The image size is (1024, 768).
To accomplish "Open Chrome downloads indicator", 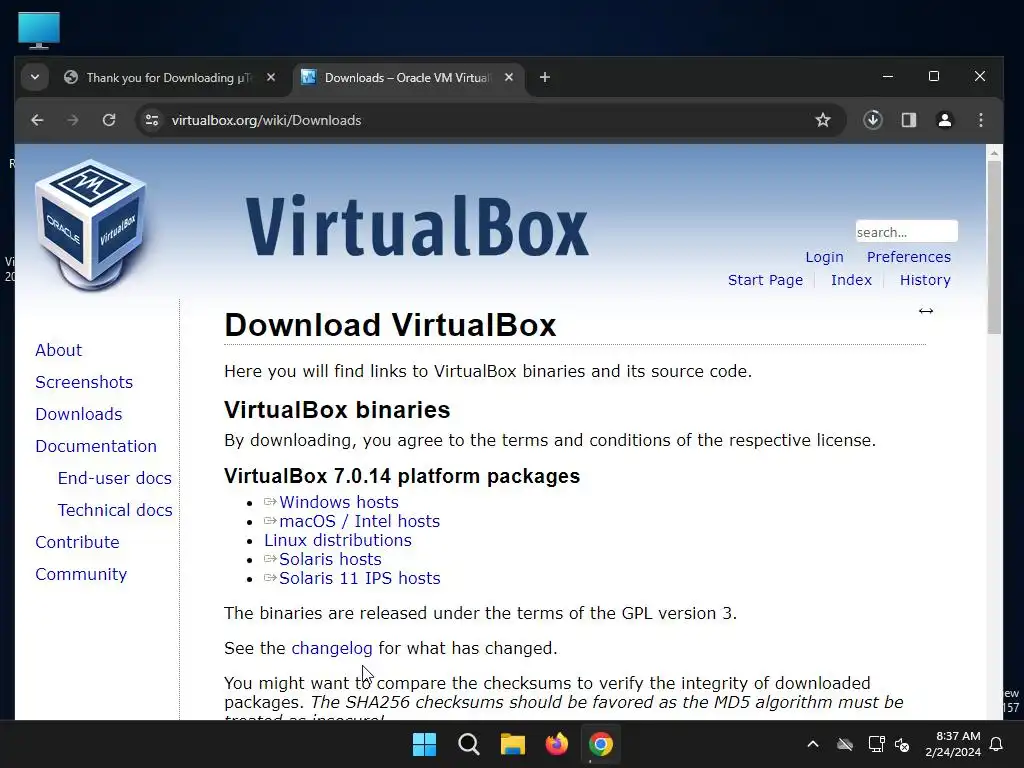I will pyautogui.click(x=873, y=120).
